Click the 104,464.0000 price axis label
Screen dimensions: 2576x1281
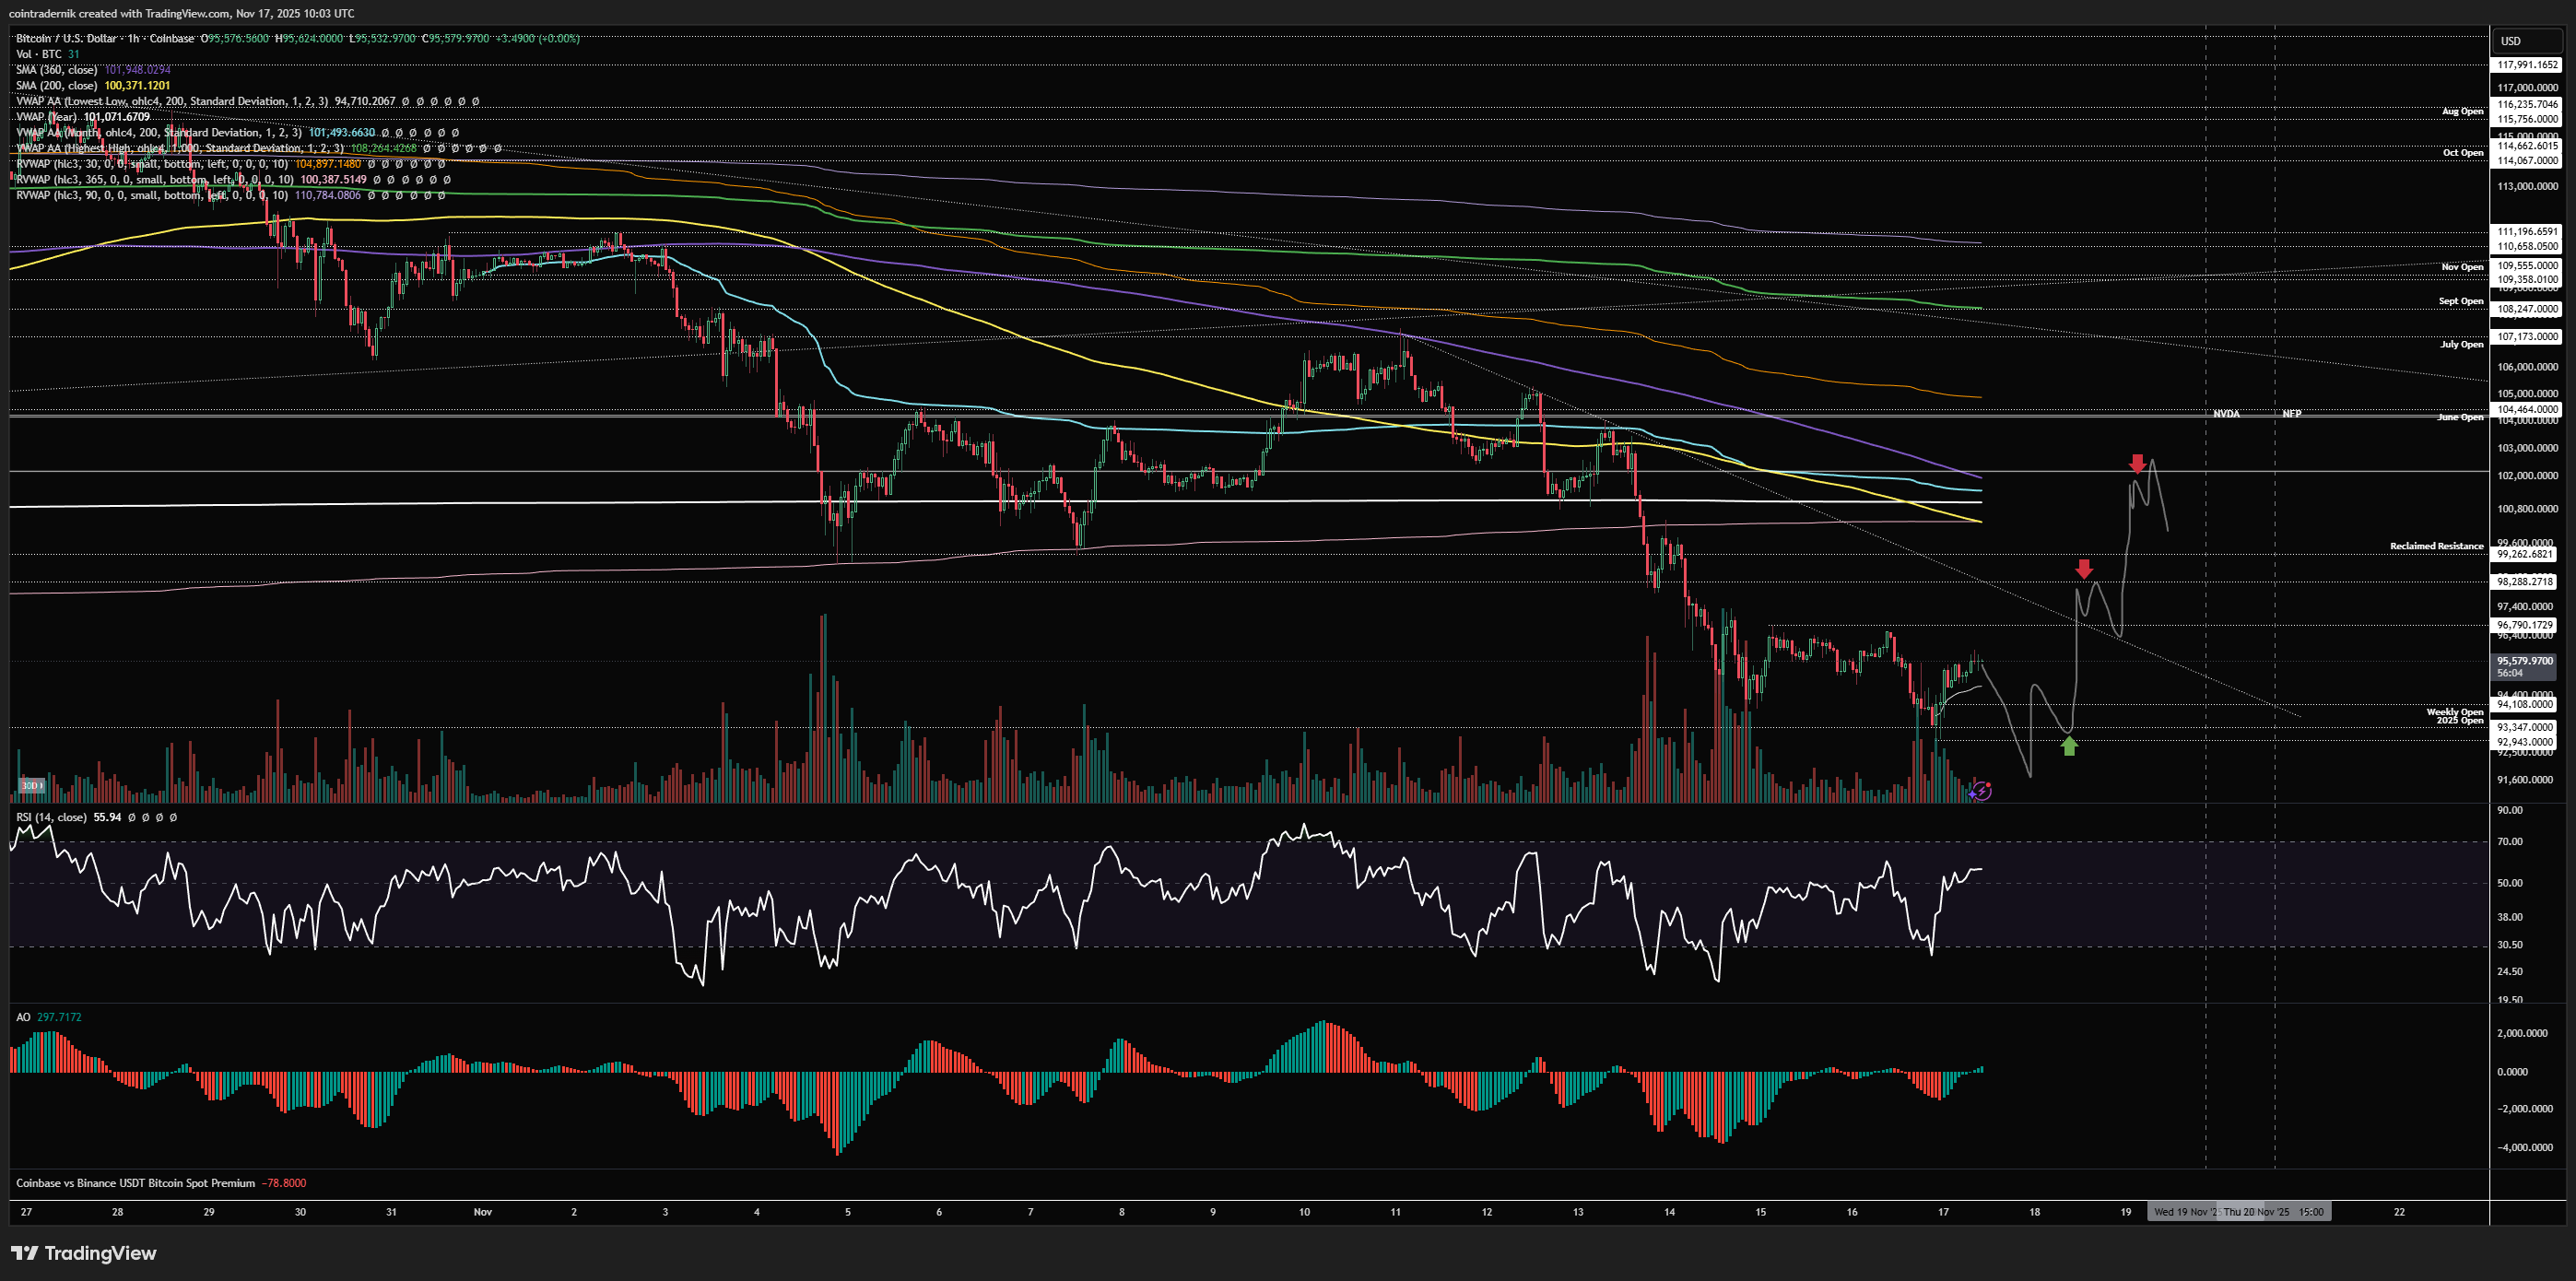pos(2527,409)
